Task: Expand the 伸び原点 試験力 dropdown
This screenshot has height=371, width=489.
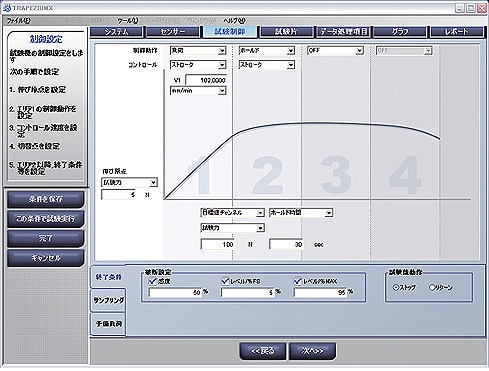Action: pyautogui.click(x=129, y=183)
